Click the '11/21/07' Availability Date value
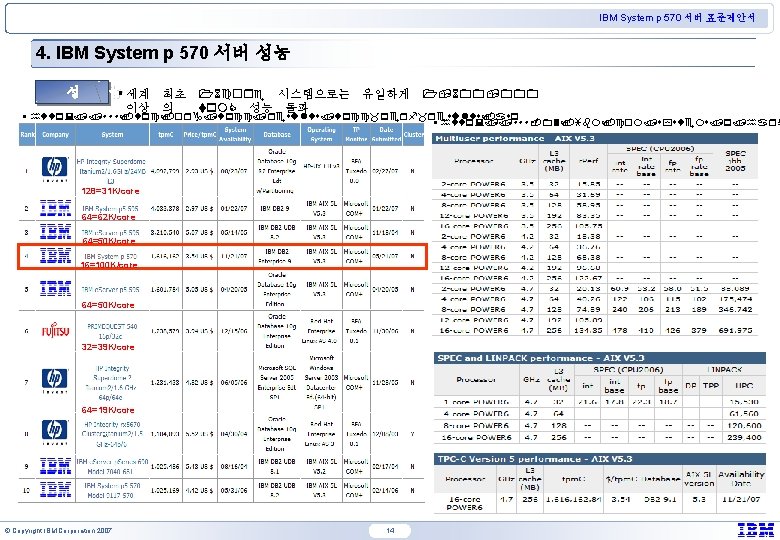This screenshot has width=780, height=540. (x=741, y=499)
